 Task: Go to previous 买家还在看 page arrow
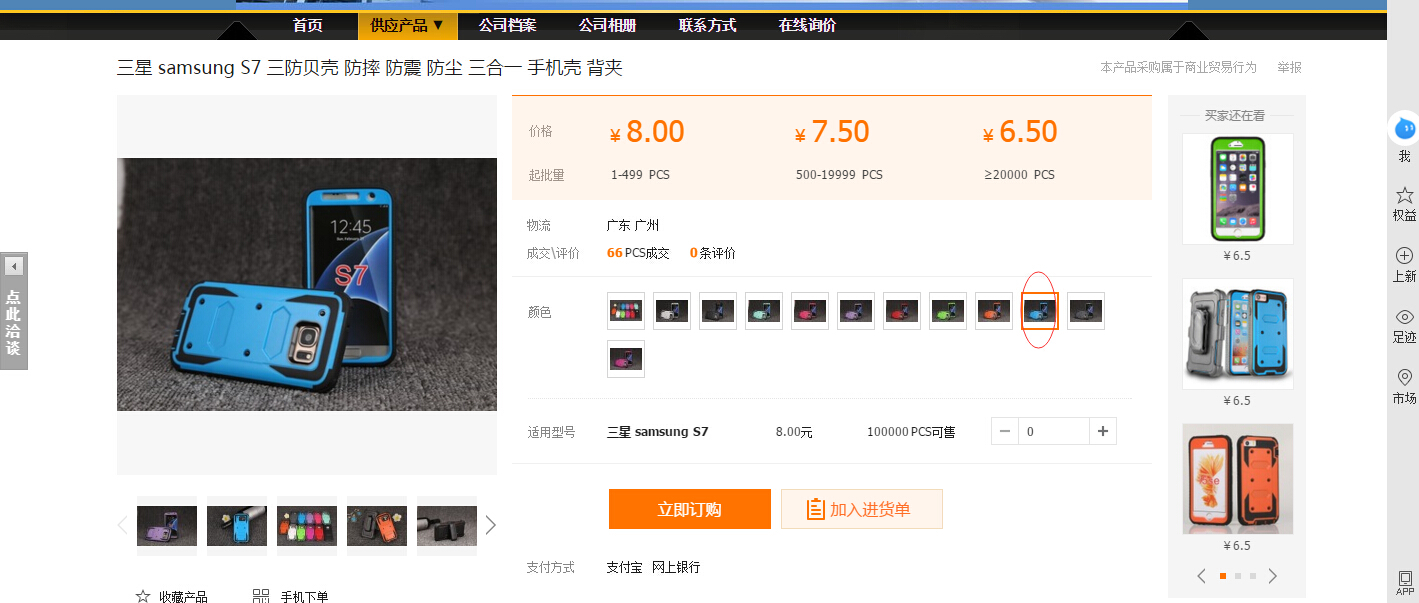pos(1202,576)
